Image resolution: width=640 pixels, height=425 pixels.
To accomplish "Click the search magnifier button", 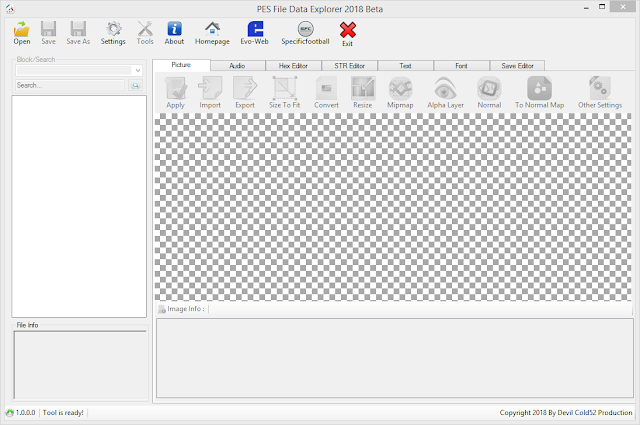I will [136, 85].
